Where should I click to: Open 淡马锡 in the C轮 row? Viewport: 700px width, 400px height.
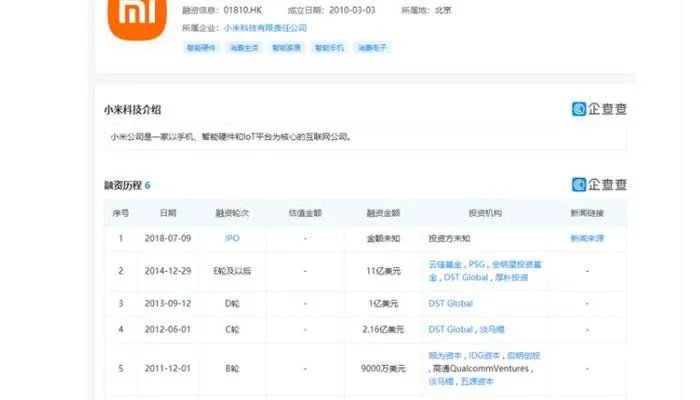click(492, 329)
